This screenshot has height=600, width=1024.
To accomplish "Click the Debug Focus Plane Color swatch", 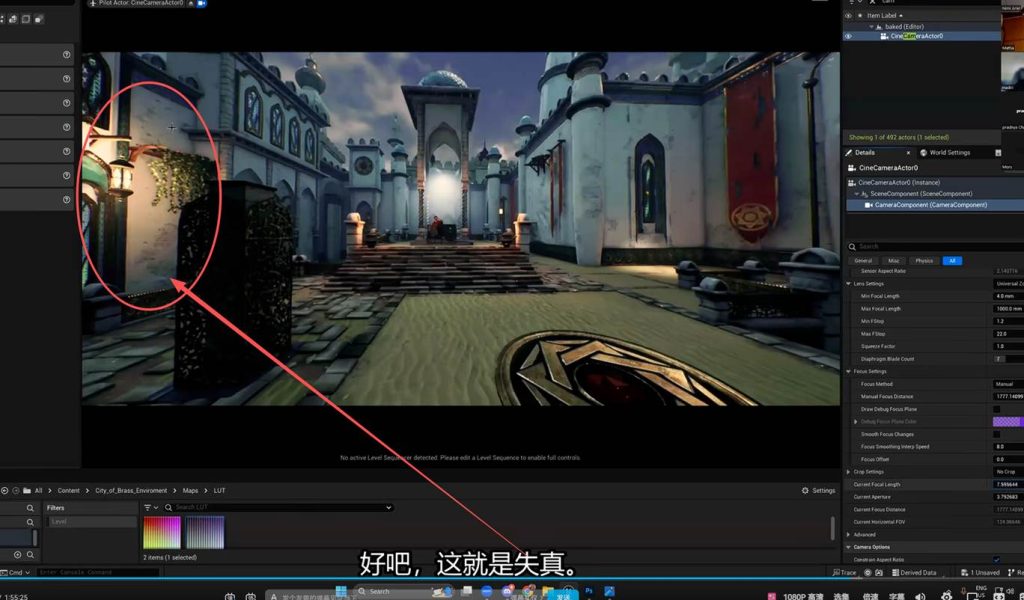I will (x=1007, y=422).
